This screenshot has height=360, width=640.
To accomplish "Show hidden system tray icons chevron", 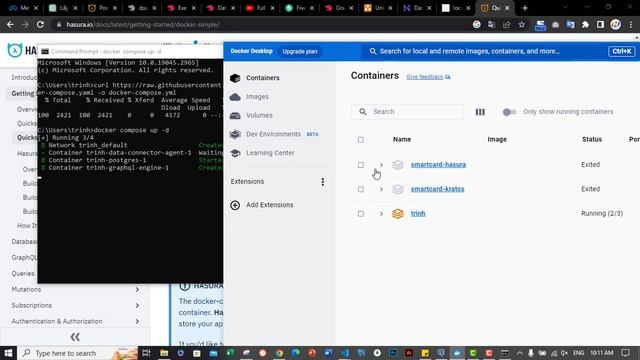I will (519, 353).
